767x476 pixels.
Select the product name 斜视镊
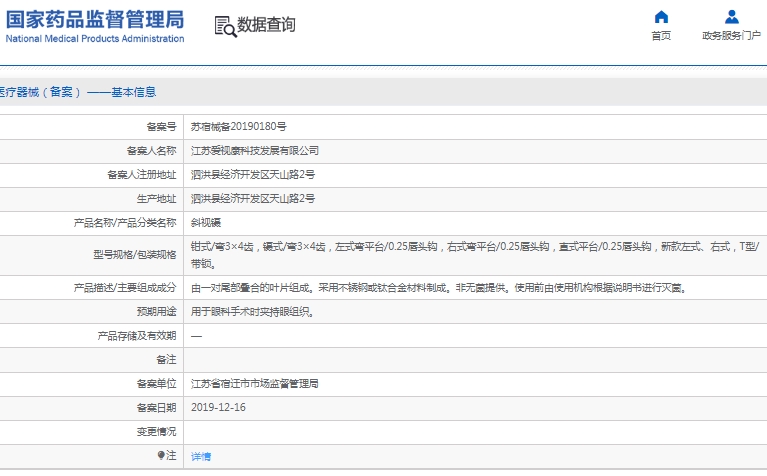point(206,223)
